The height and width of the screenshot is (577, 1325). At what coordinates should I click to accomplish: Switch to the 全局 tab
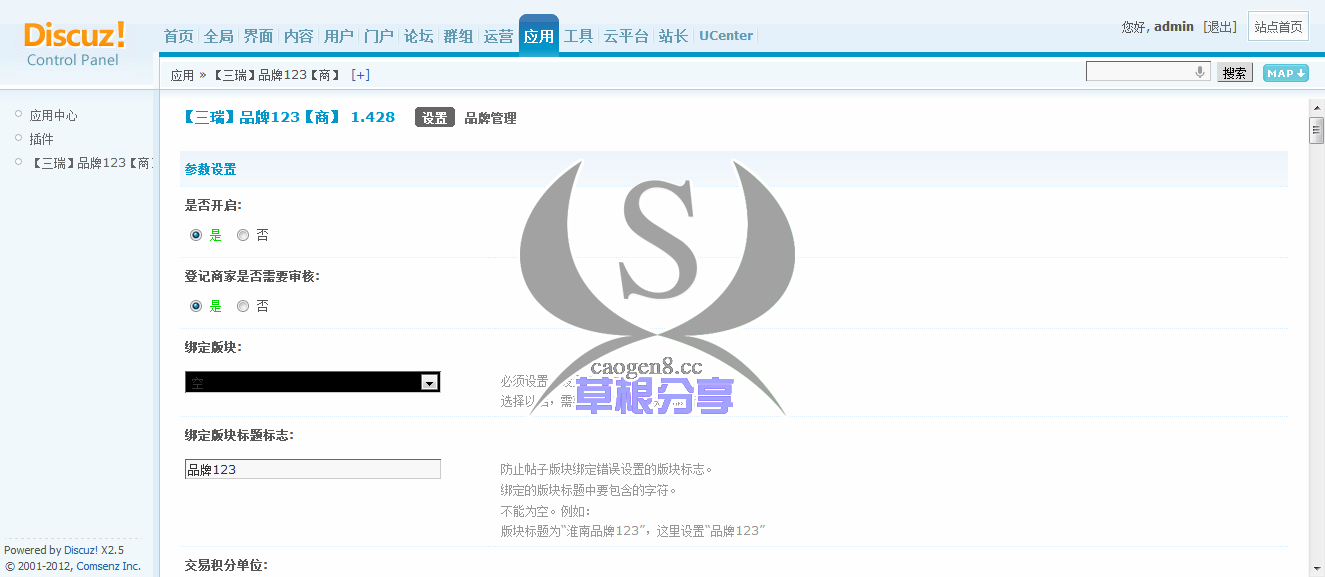pos(217,35)
